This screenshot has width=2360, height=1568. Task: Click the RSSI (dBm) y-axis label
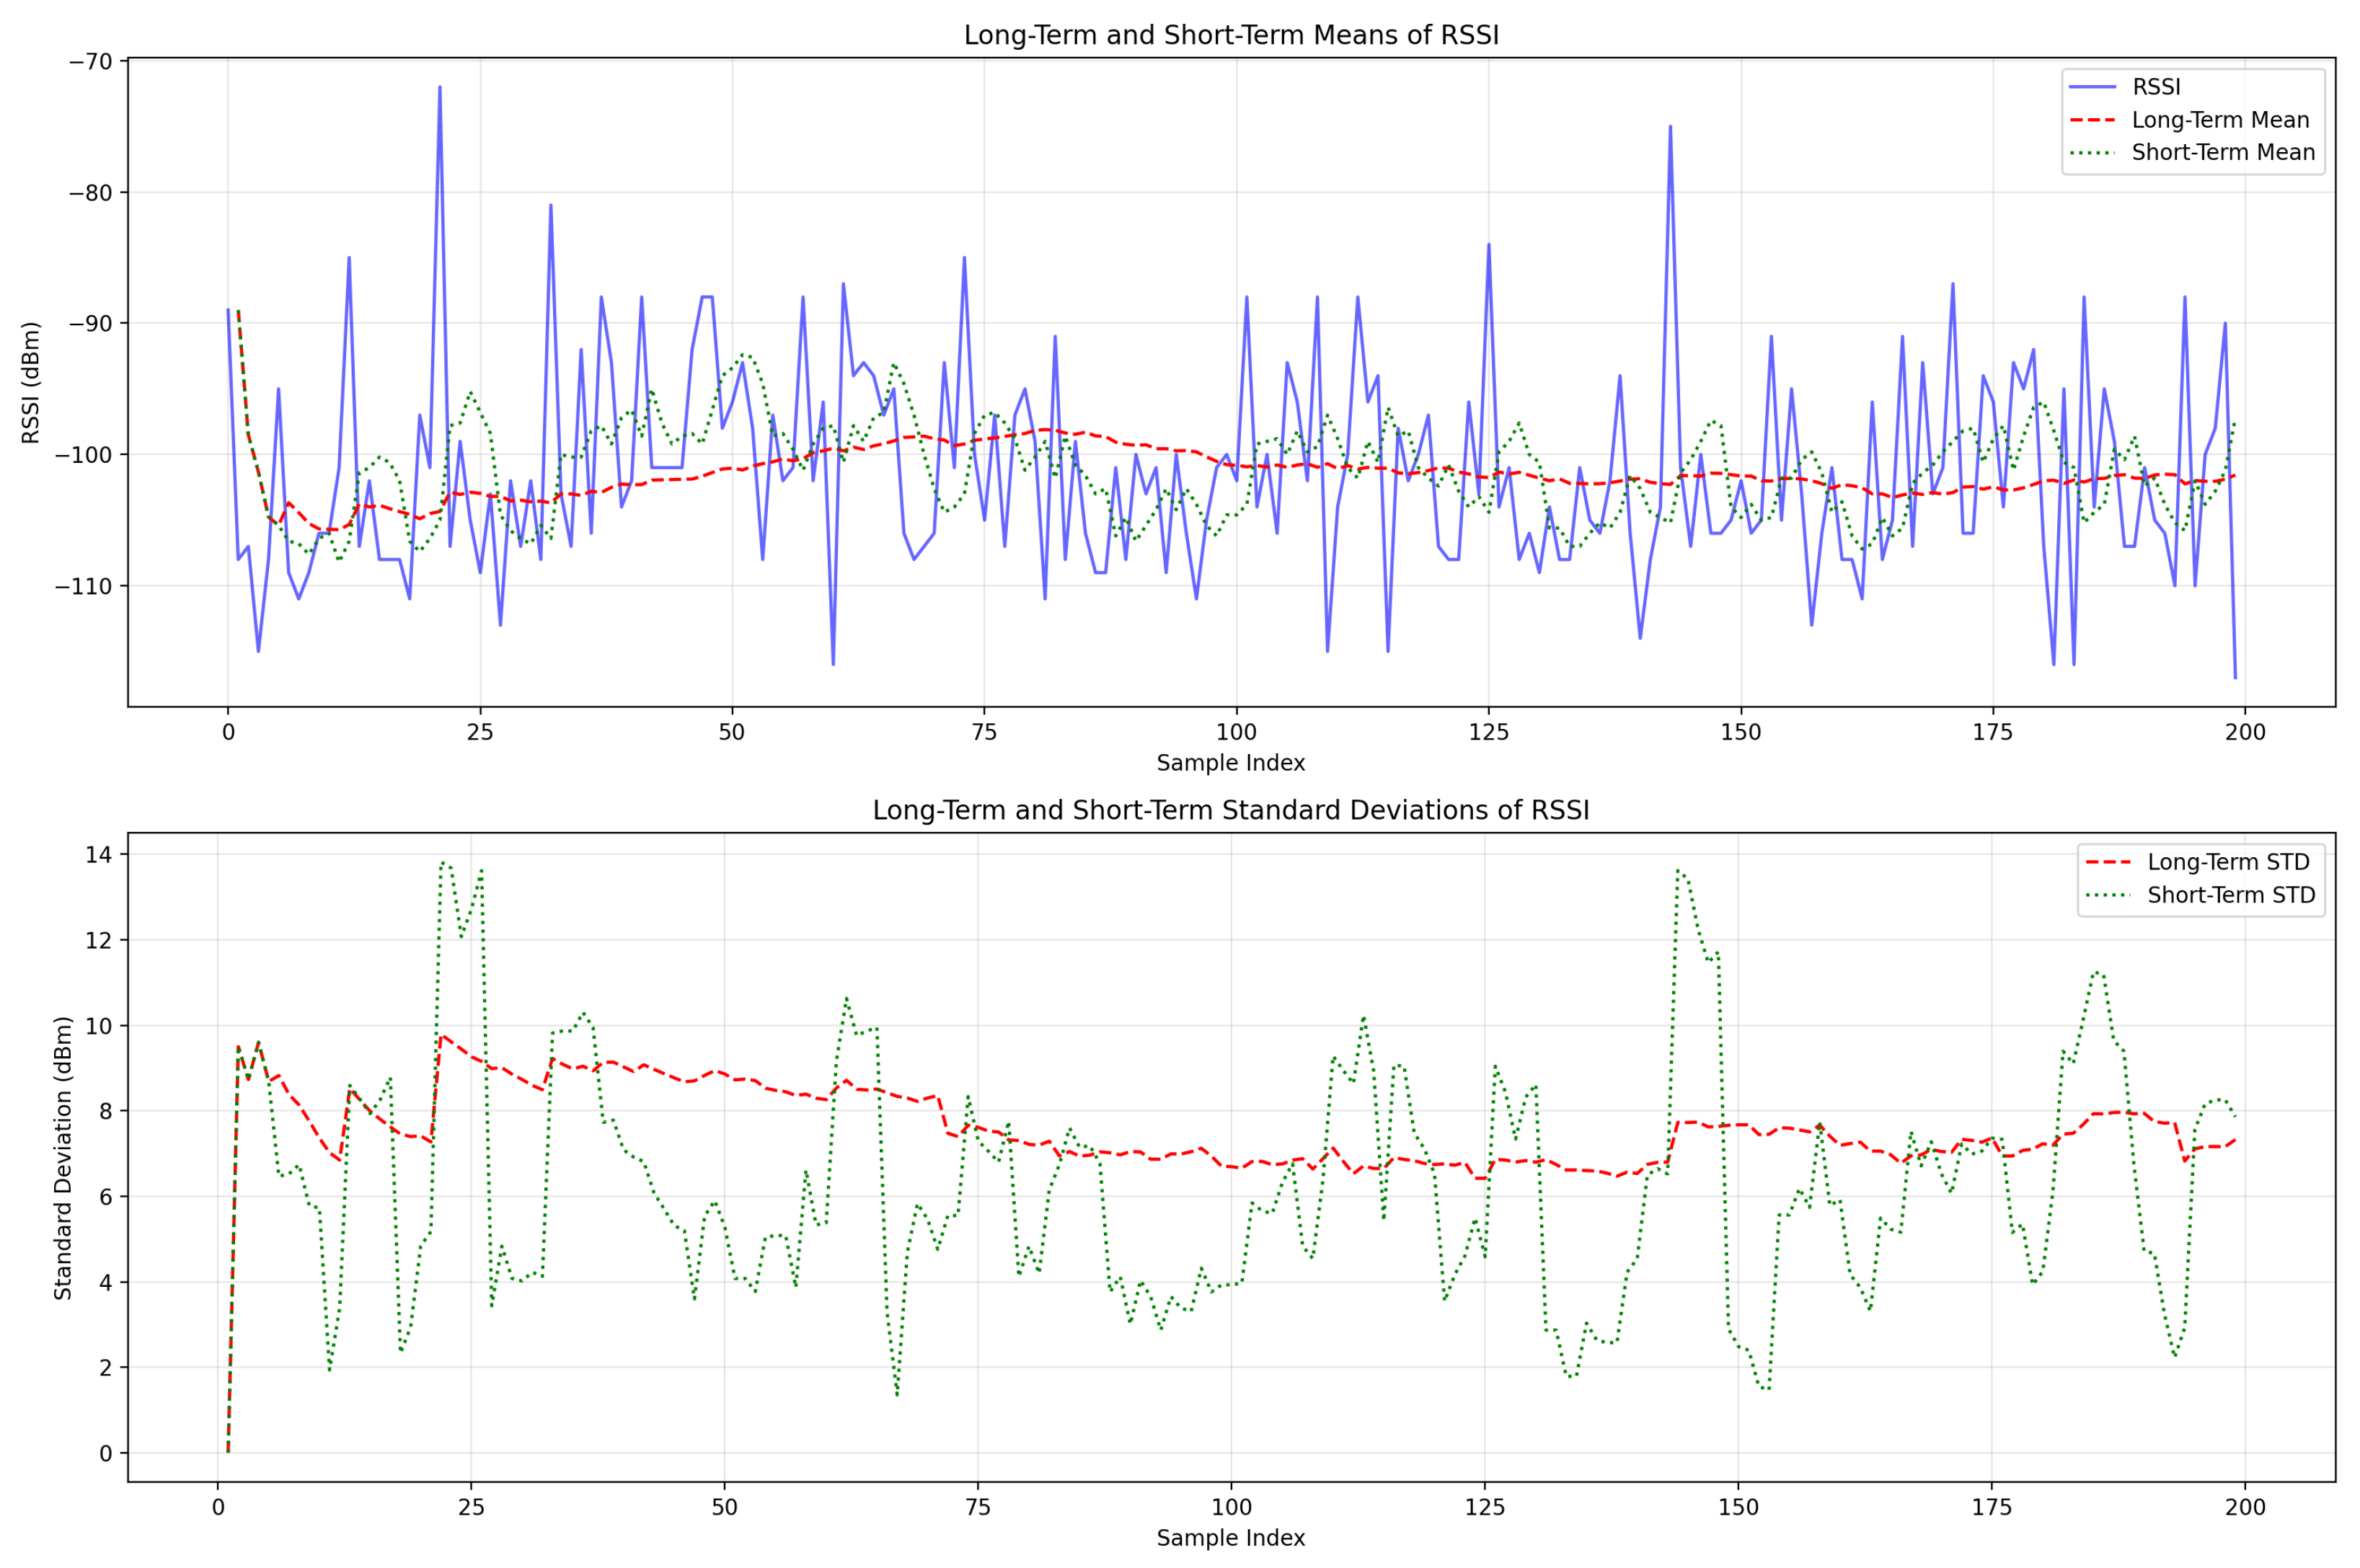31,383
